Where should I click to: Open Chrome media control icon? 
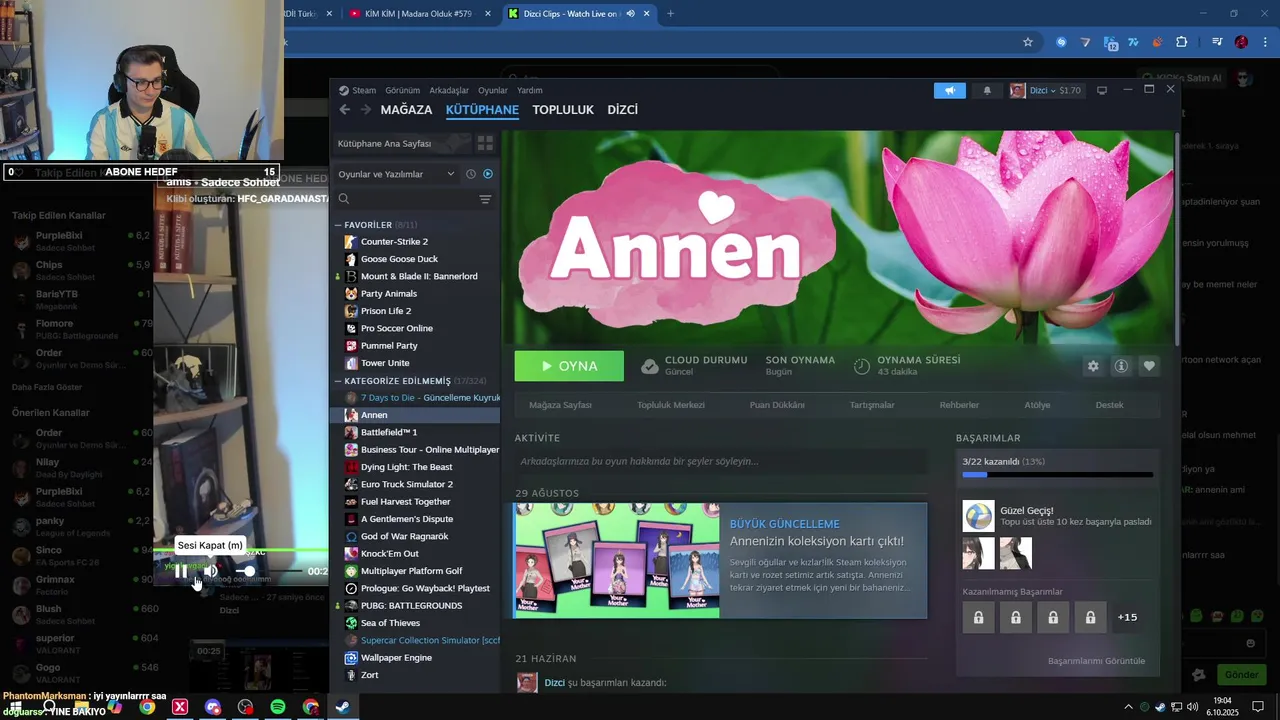(x=1217, y=42)
